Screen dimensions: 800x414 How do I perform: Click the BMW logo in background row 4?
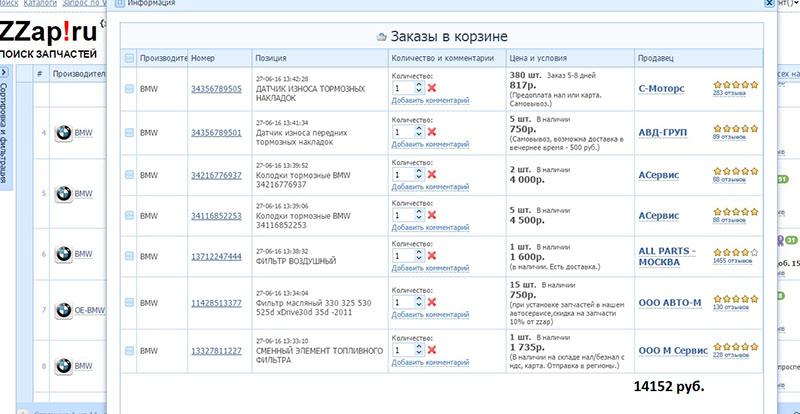pos(64,134)
